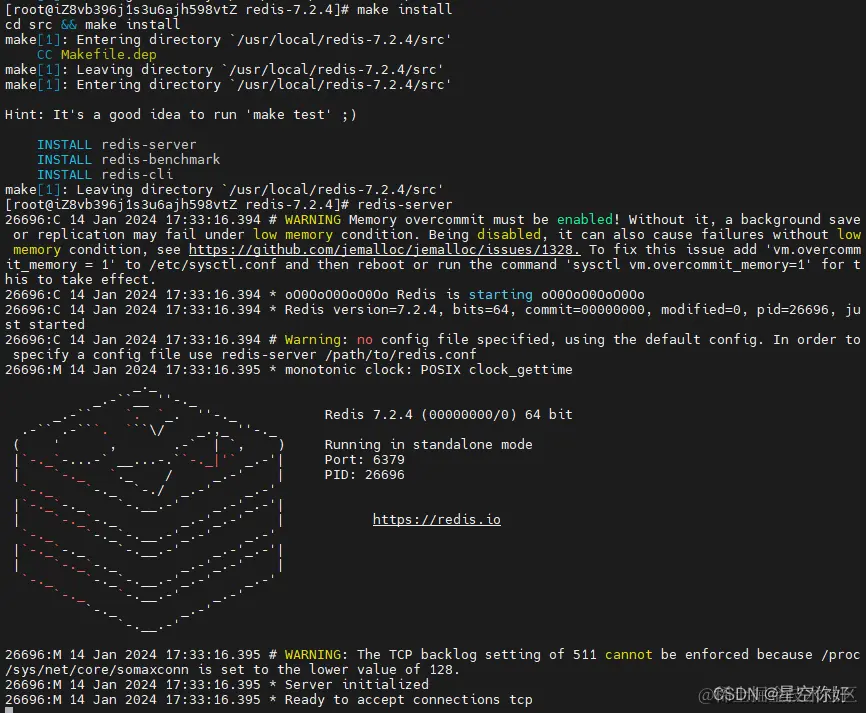Click the 'Port: 6379' text

[x=365, y=460]
